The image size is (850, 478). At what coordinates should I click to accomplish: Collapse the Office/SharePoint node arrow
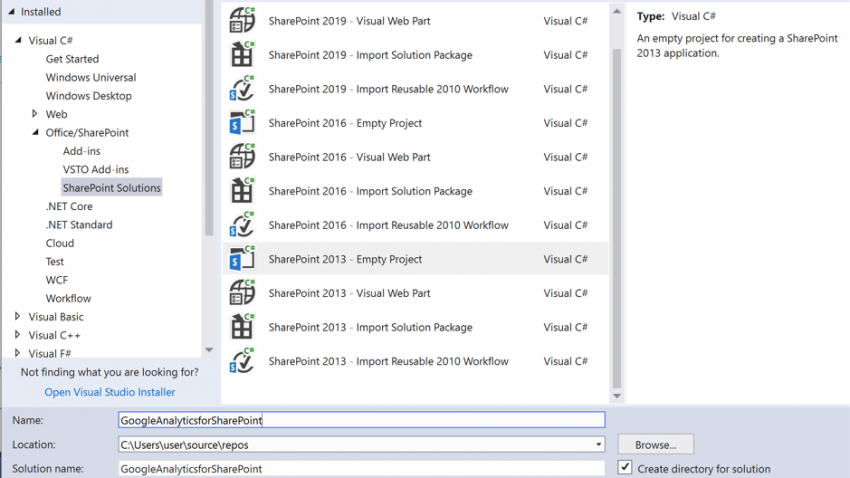[35, 132]
